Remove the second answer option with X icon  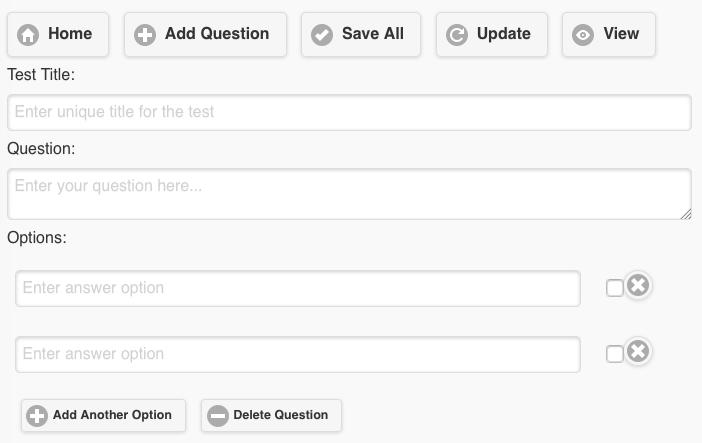(638, 351)
